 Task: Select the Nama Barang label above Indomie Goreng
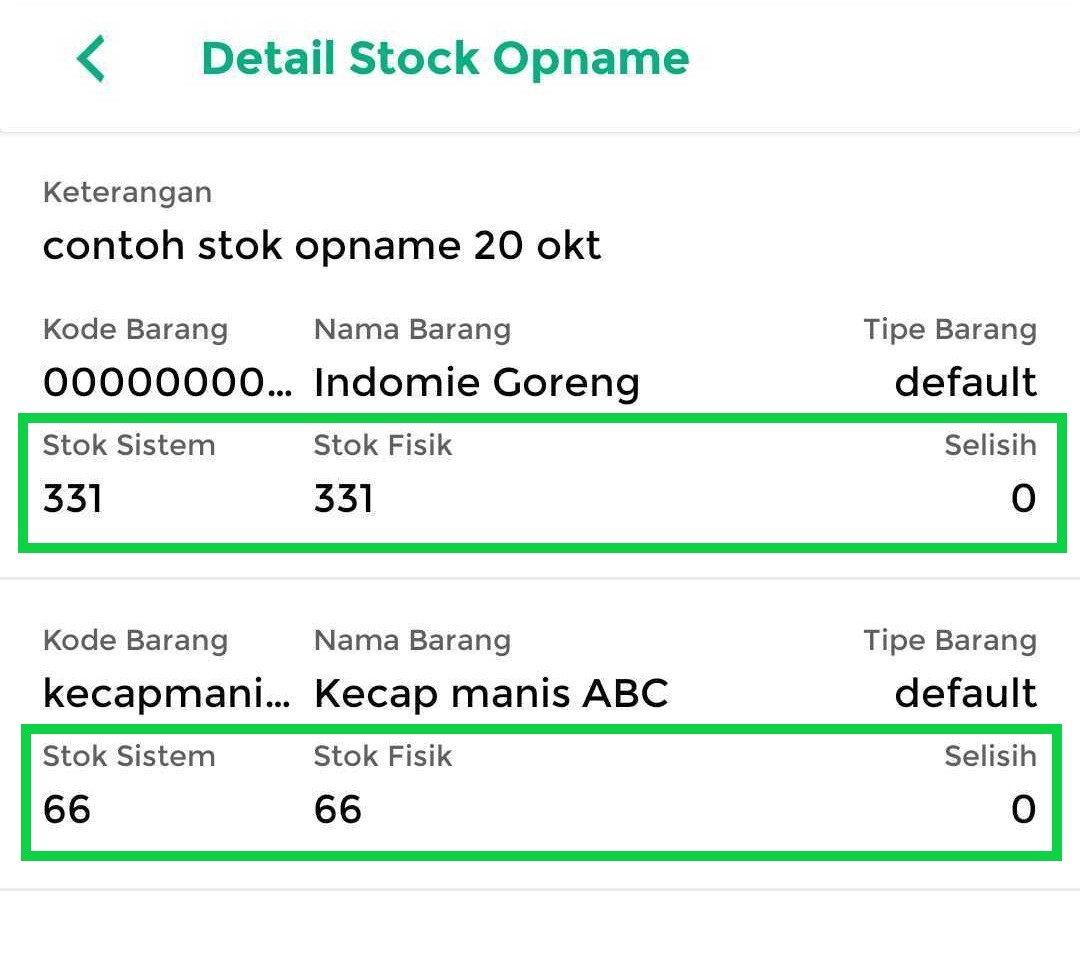point(412,329)
